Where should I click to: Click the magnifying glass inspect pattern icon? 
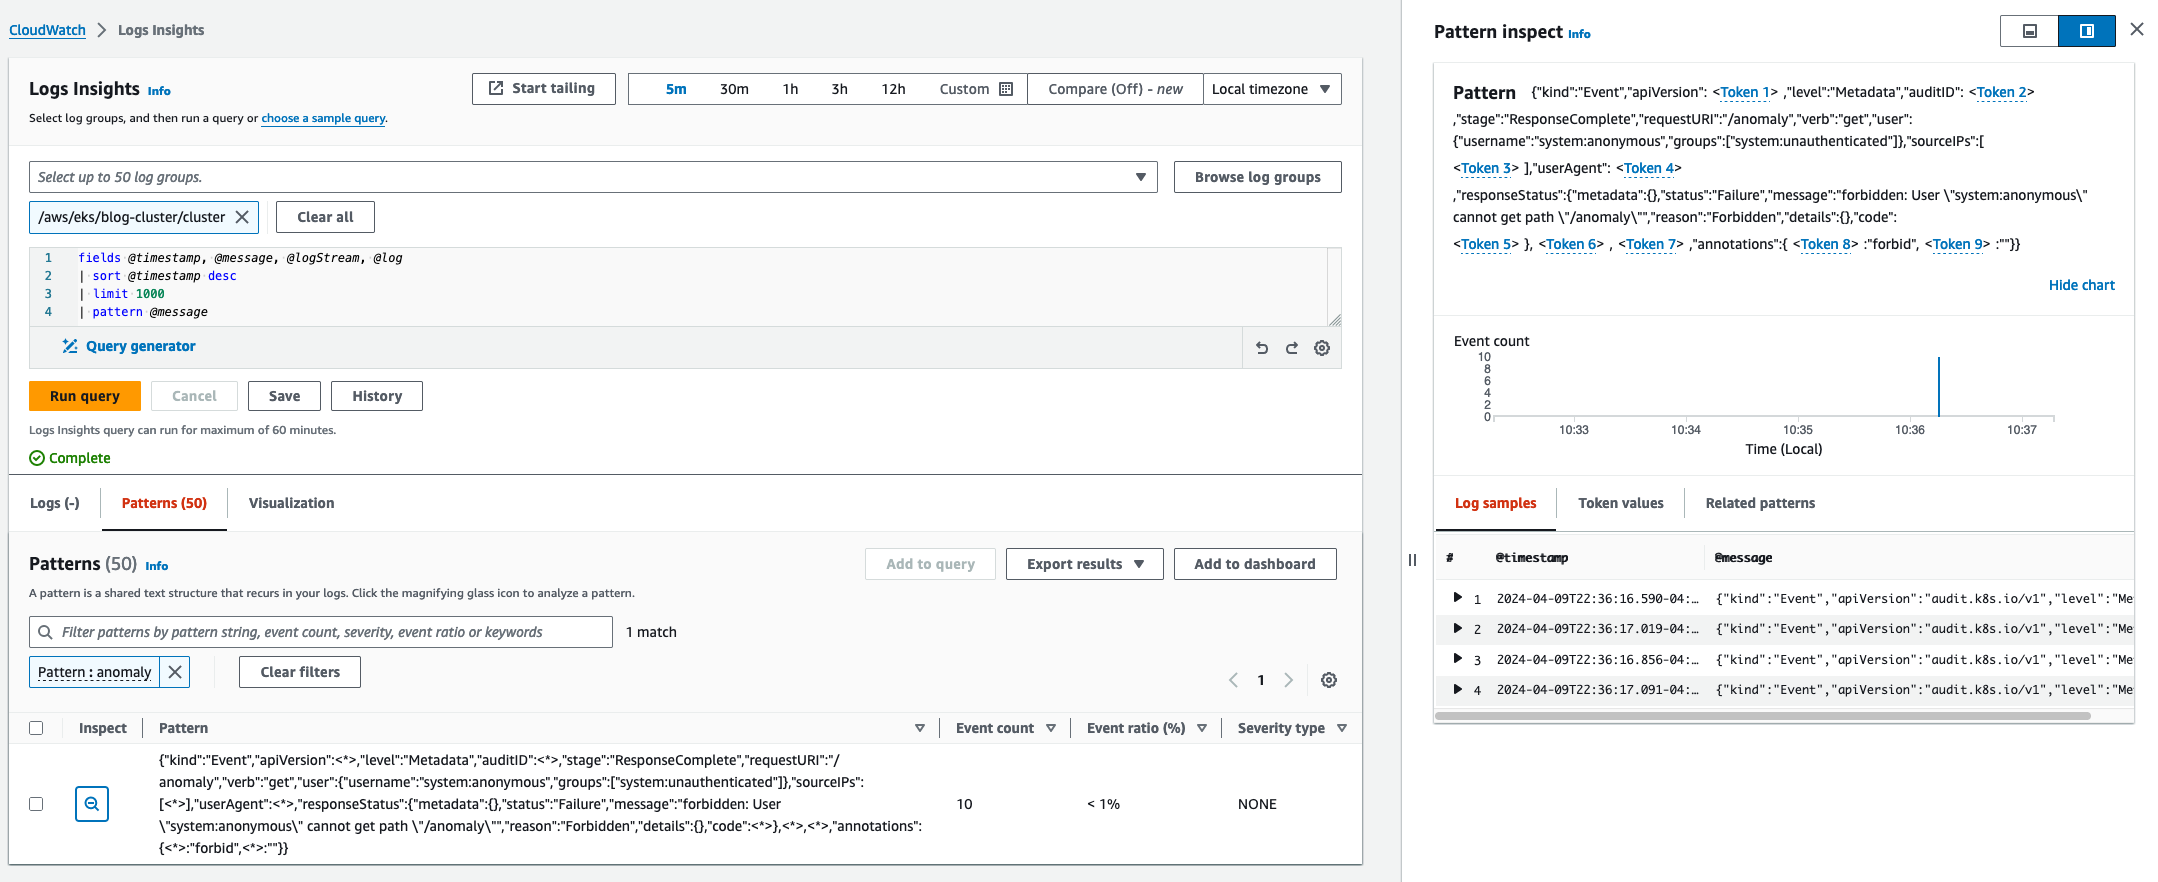click(92, 804)
